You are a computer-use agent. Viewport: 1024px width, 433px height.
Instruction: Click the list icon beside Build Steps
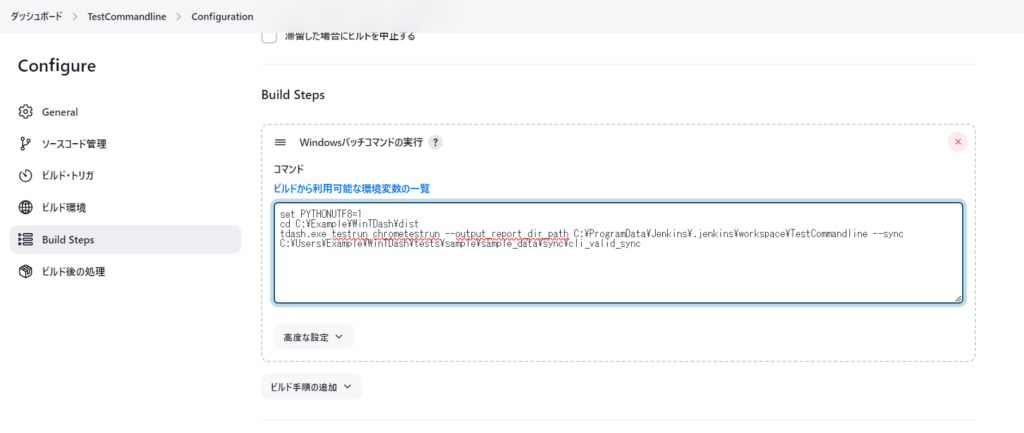click(x=26, y=240)
